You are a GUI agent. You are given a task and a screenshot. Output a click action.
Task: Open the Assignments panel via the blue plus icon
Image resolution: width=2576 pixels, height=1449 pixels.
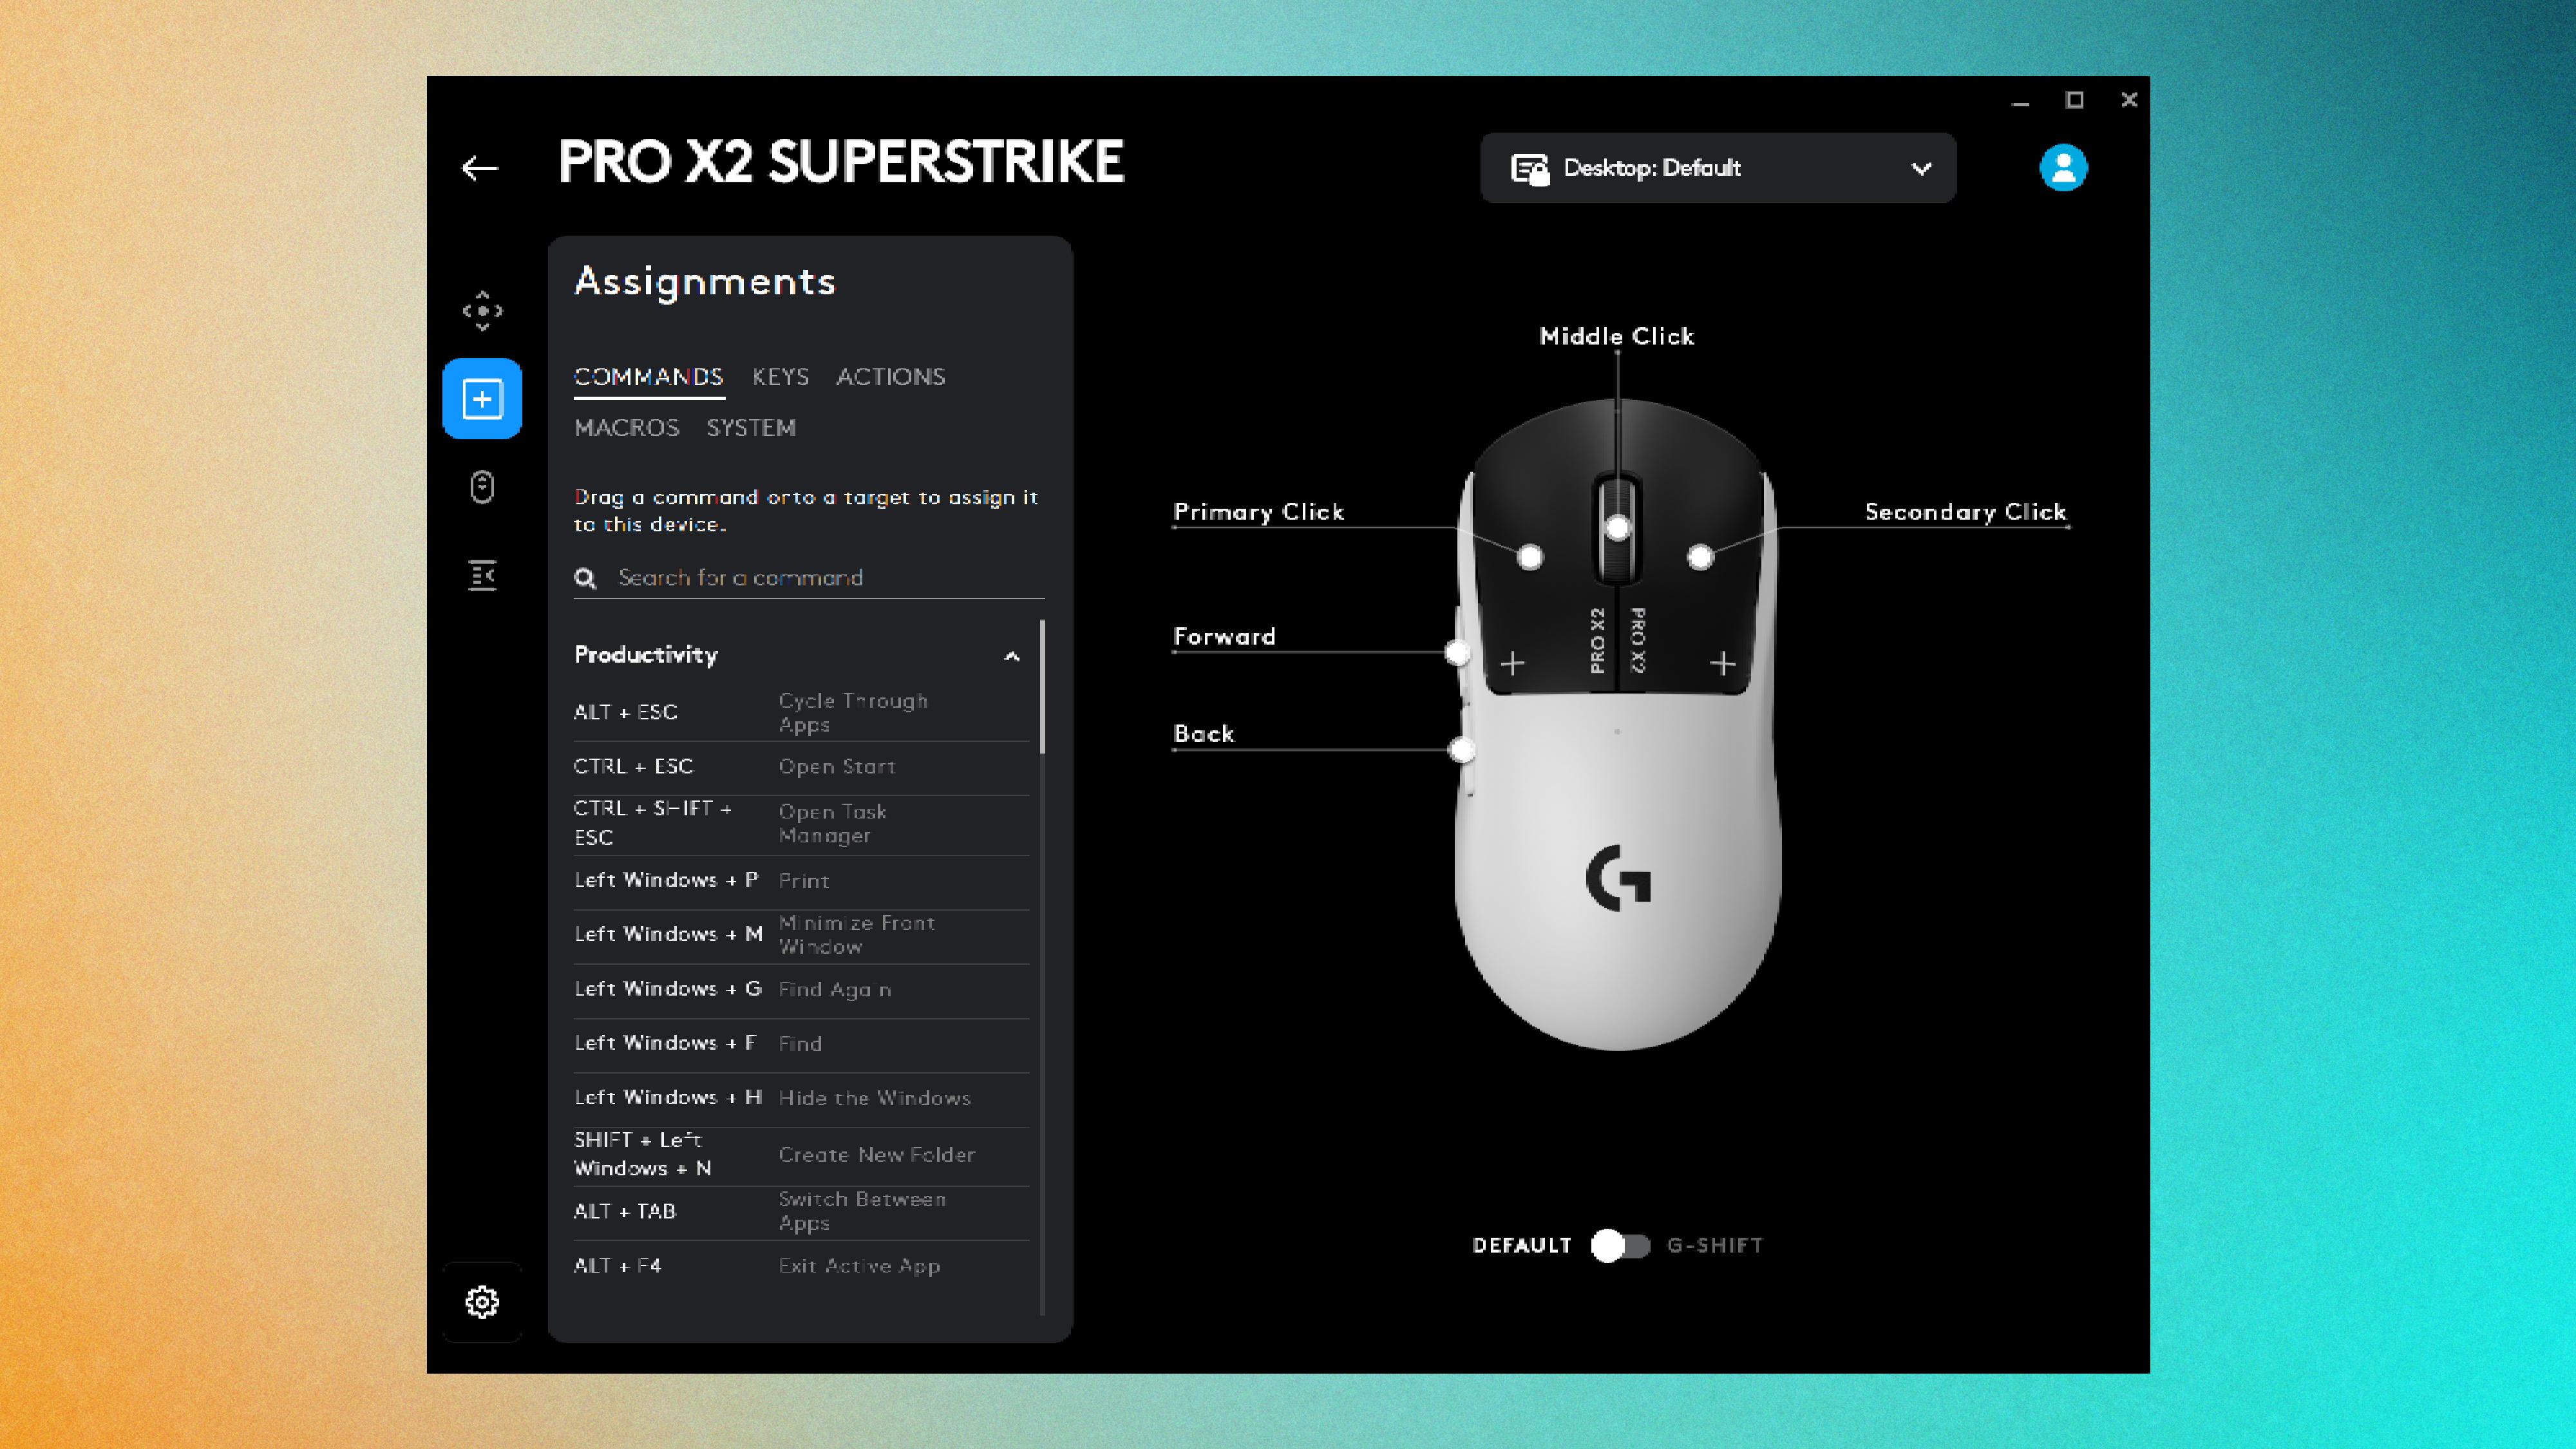483,398
